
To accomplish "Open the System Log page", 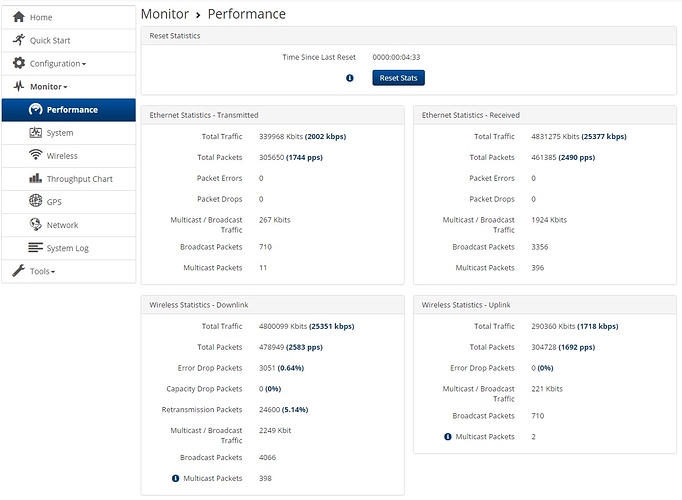I will pyautogui.click(x=69, y=248).
